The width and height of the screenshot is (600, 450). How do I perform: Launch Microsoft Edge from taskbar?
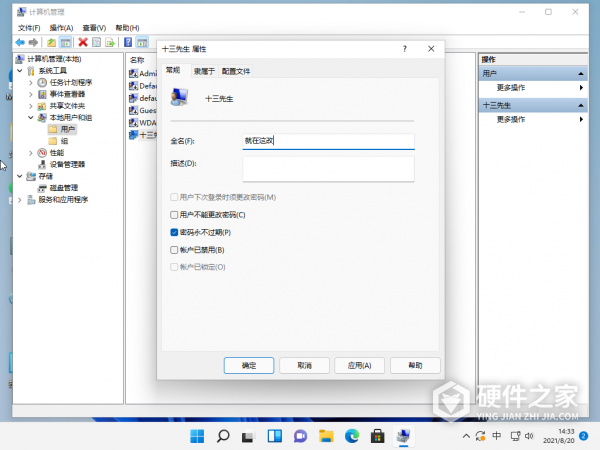352,436
